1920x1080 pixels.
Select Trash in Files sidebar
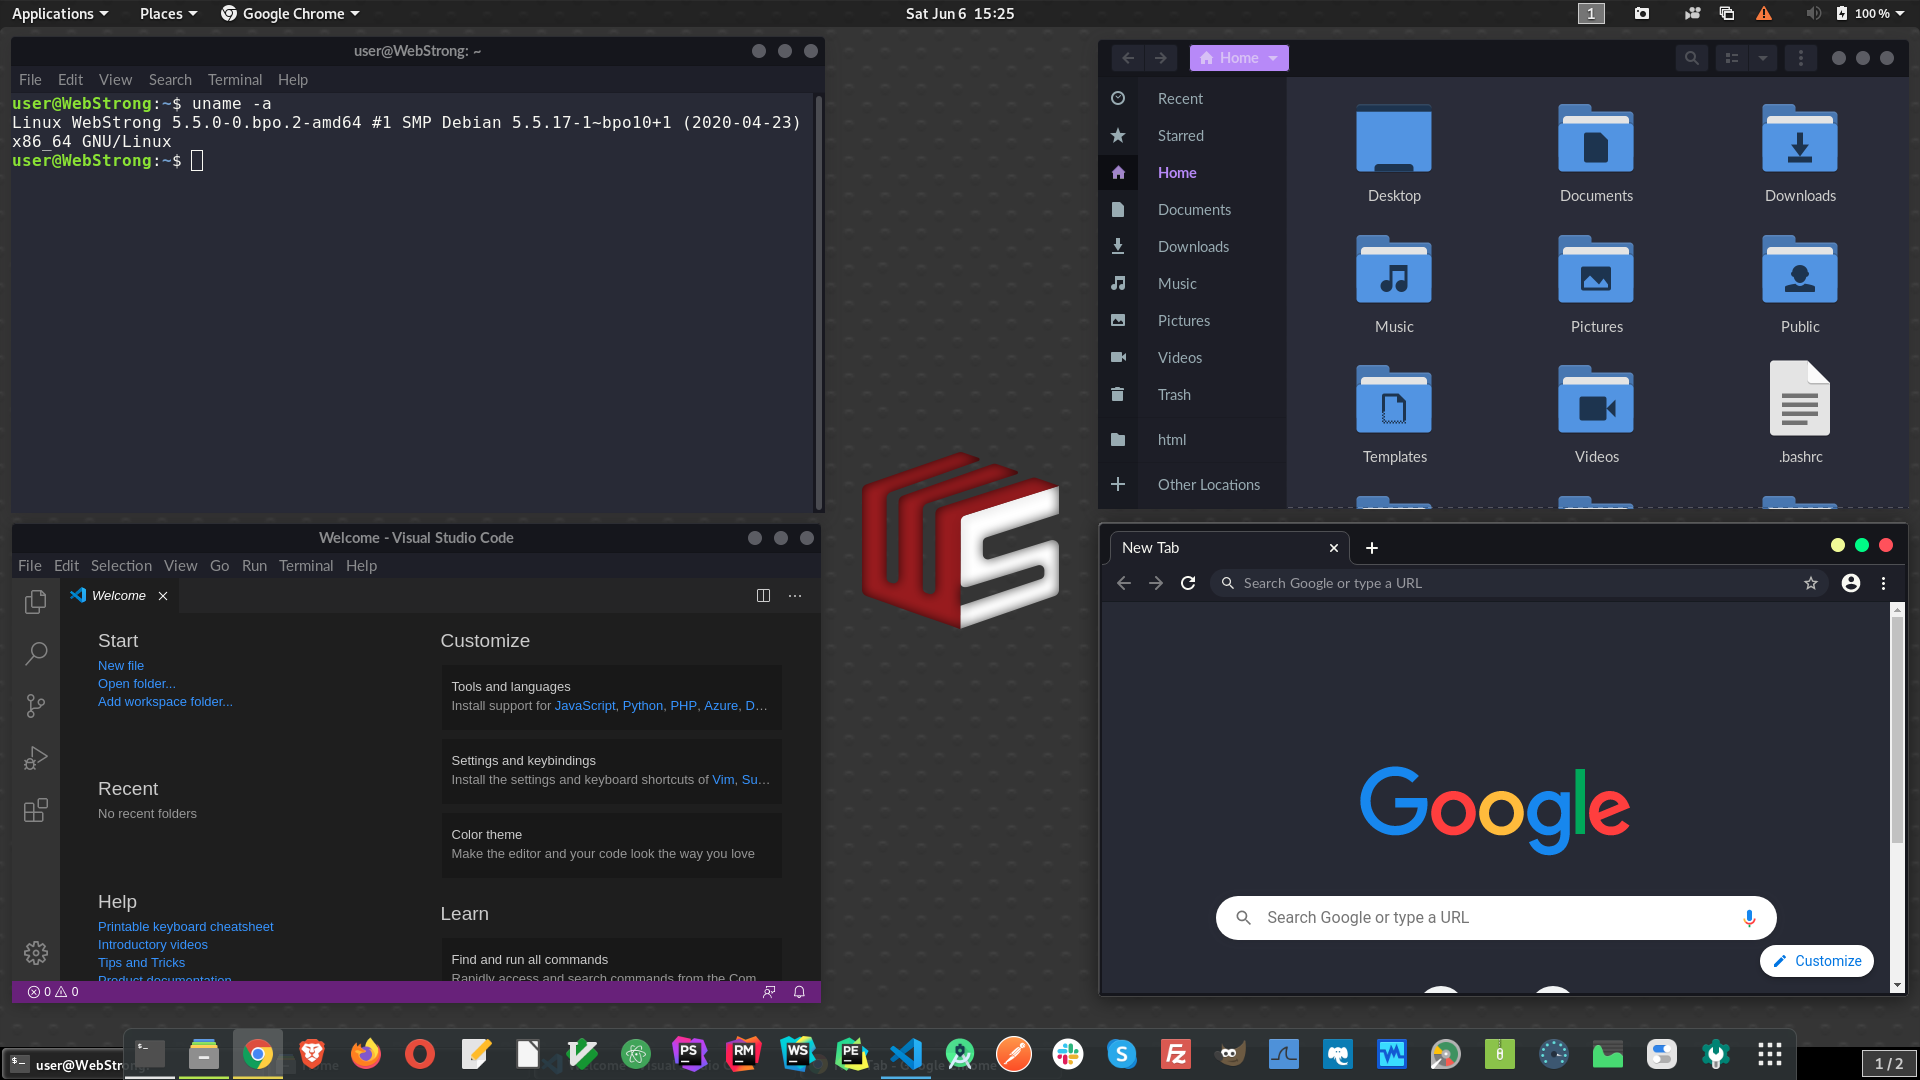[x=1192, y=395]
